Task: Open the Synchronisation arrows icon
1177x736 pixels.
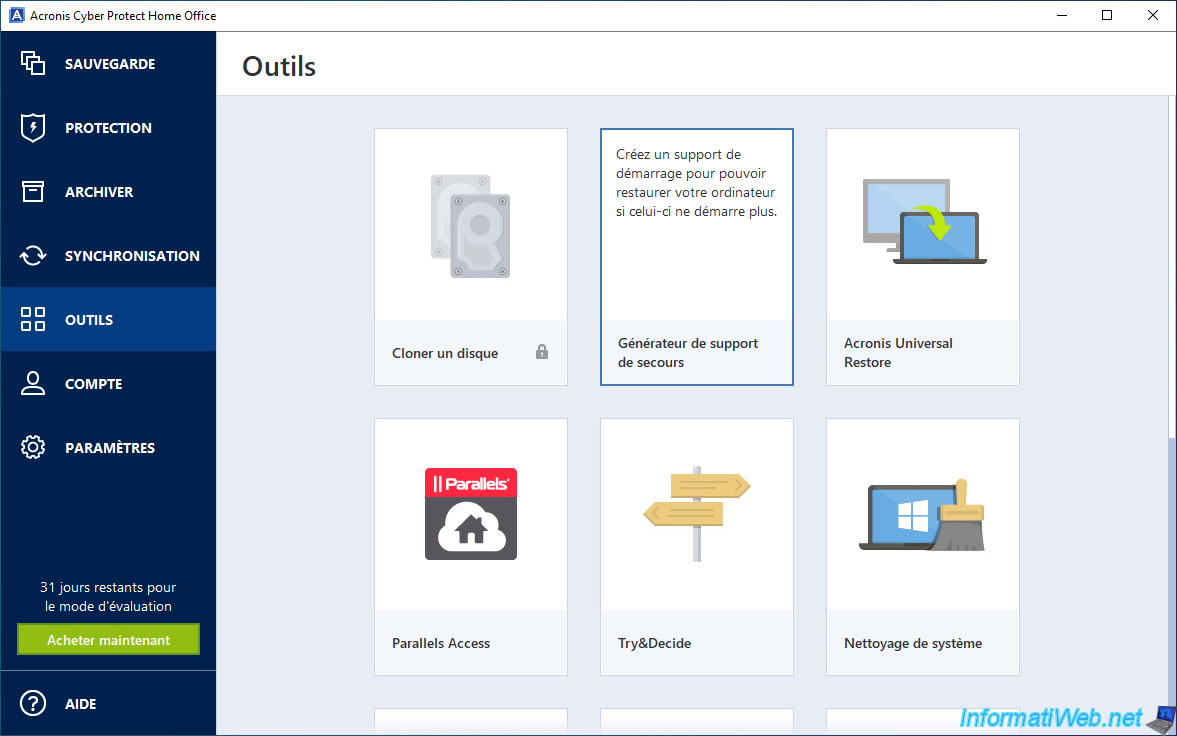Action: (33, 256)
